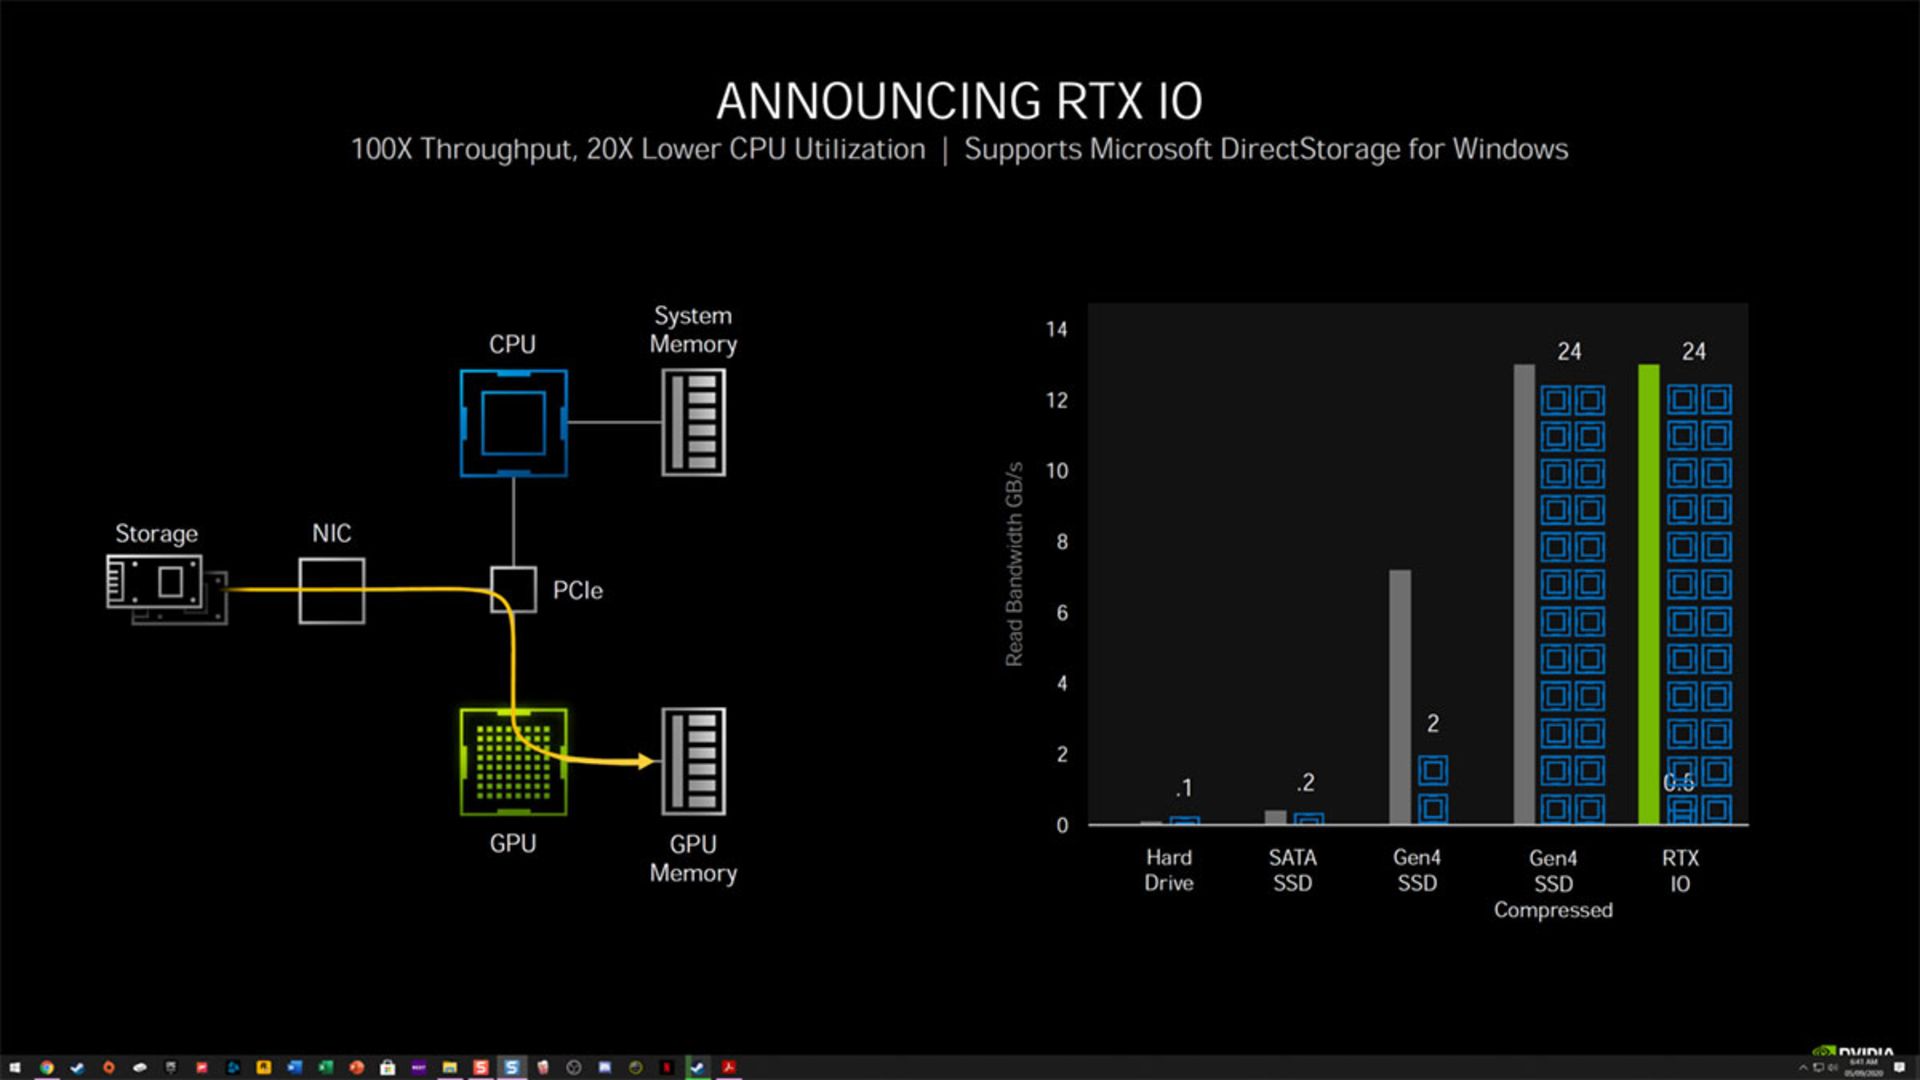The height and width of the screenshot is (1080, 1920).
Task: Click '100X Throughput, 20X Lower CPU Utilization' text
Action: coord(638,149)
